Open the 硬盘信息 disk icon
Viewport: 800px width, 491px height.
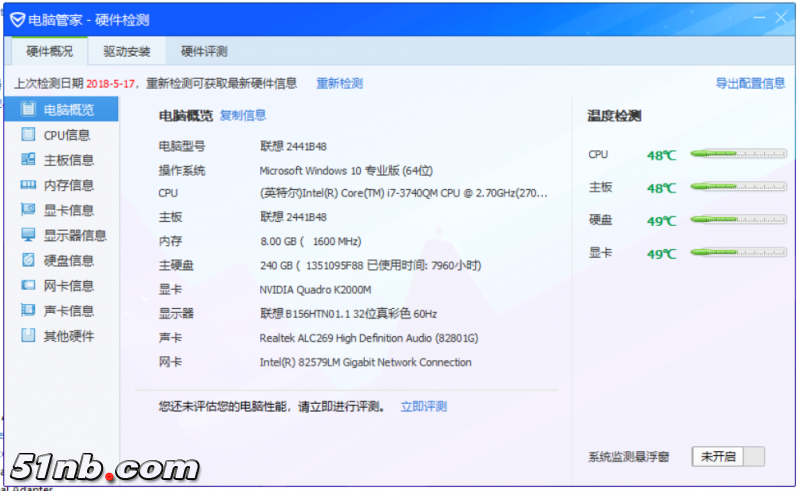(28, 260)
